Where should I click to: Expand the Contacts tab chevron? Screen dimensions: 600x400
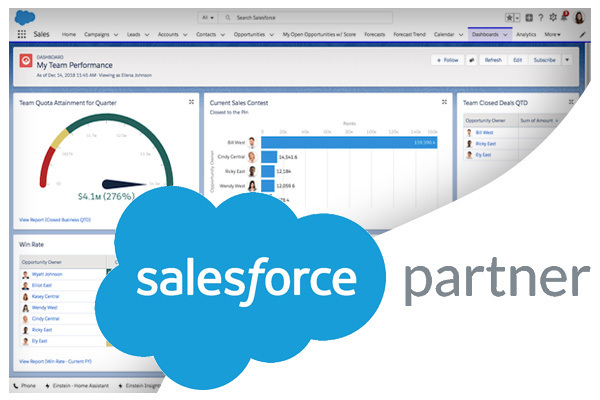(x=223, y=34)
